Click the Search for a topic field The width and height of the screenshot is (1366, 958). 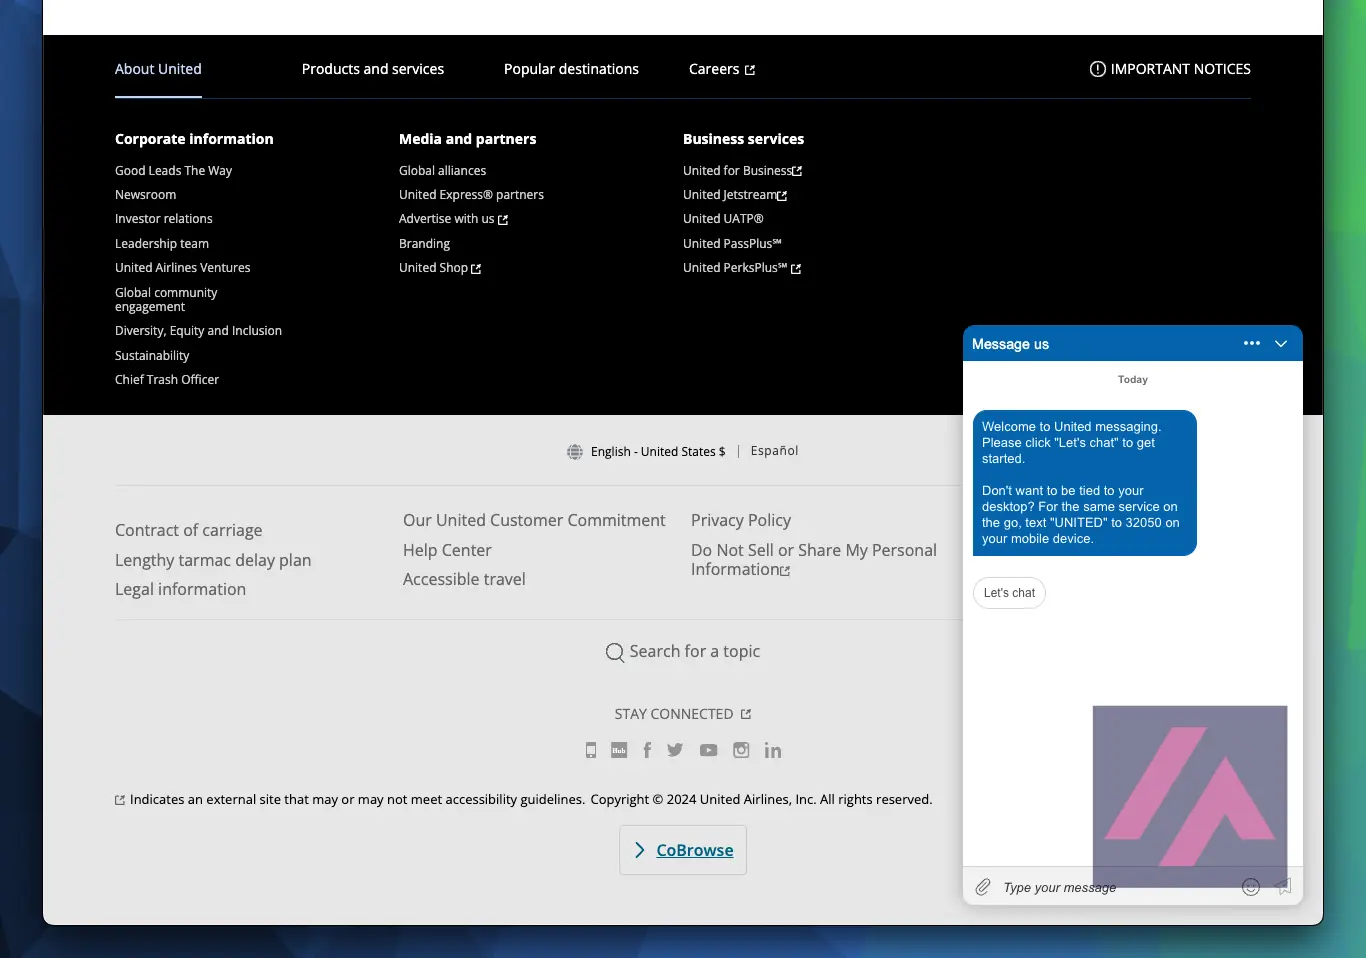683,652
